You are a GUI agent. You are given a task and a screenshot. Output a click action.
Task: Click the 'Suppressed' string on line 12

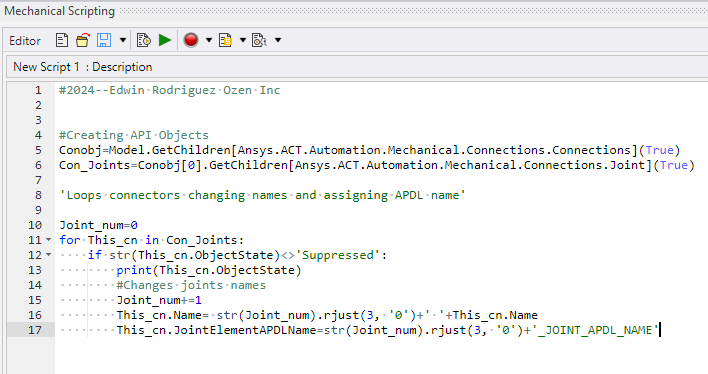[338, 255]
